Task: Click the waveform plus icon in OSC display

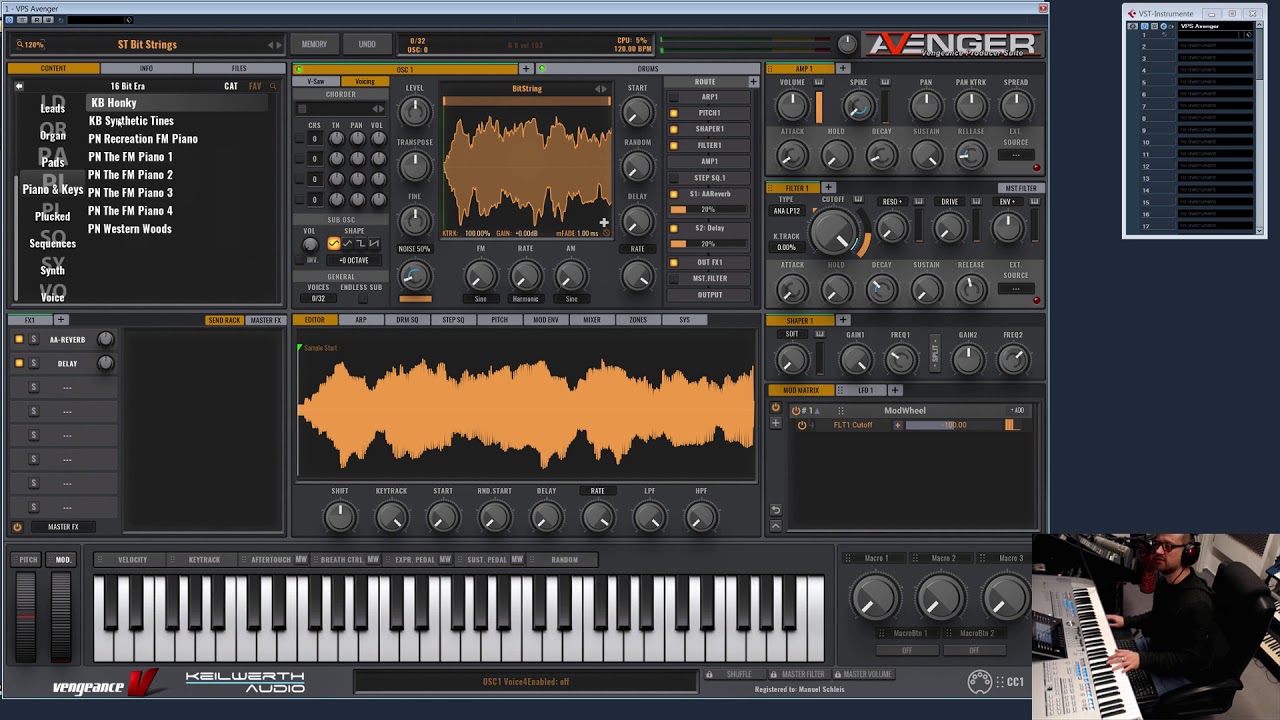Action: (604, 222)
